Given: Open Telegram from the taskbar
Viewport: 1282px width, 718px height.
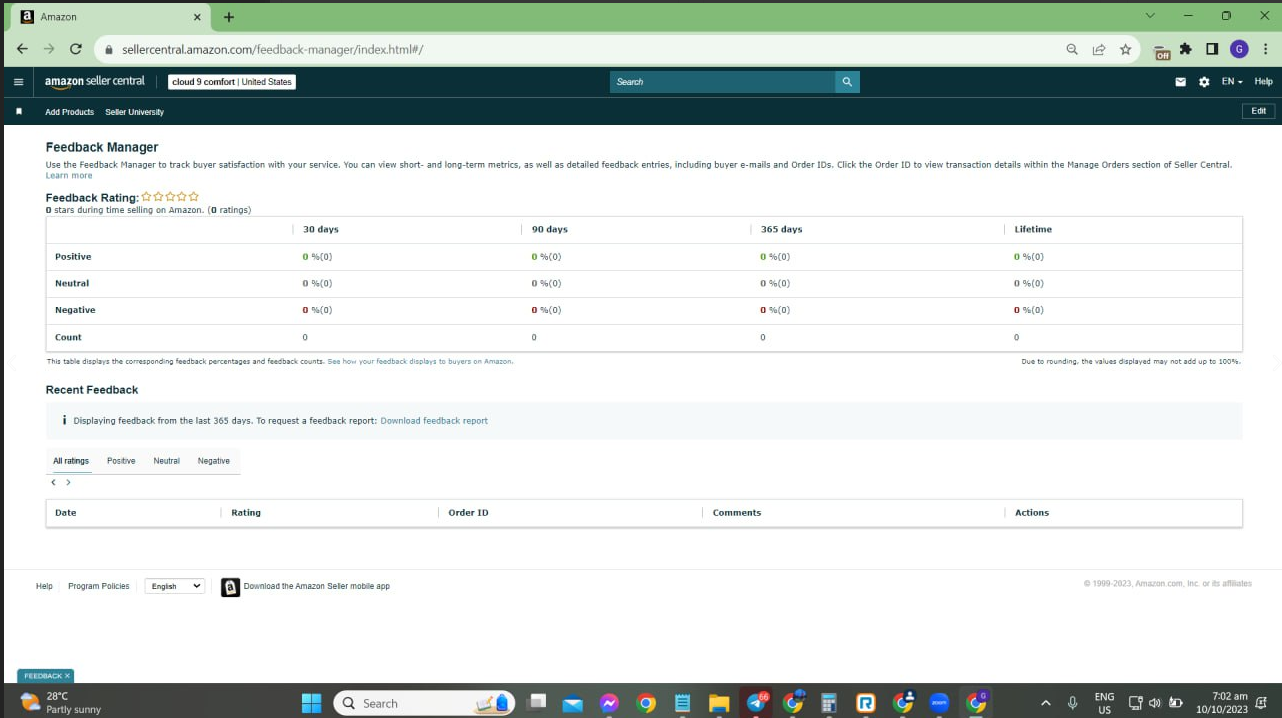Looking at the screenshot, I should [757, 703].
